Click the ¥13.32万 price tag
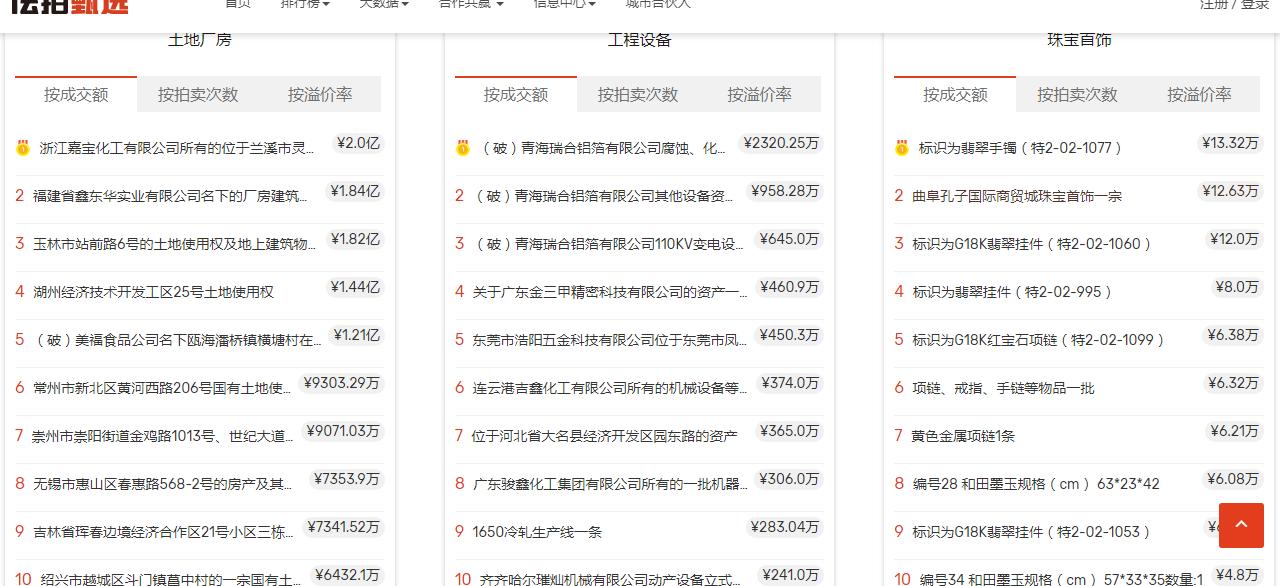This screenshot has width=1280, height=586. 1231,143
